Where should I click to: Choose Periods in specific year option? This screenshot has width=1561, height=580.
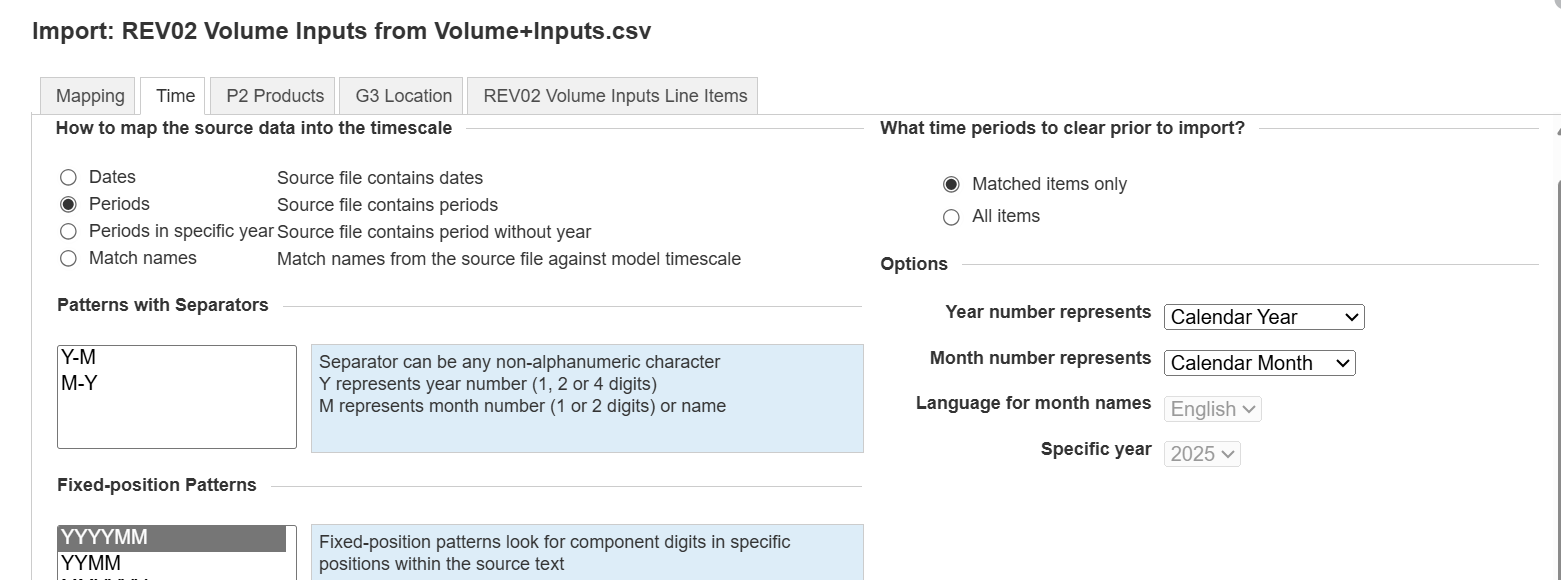(68, 231)
